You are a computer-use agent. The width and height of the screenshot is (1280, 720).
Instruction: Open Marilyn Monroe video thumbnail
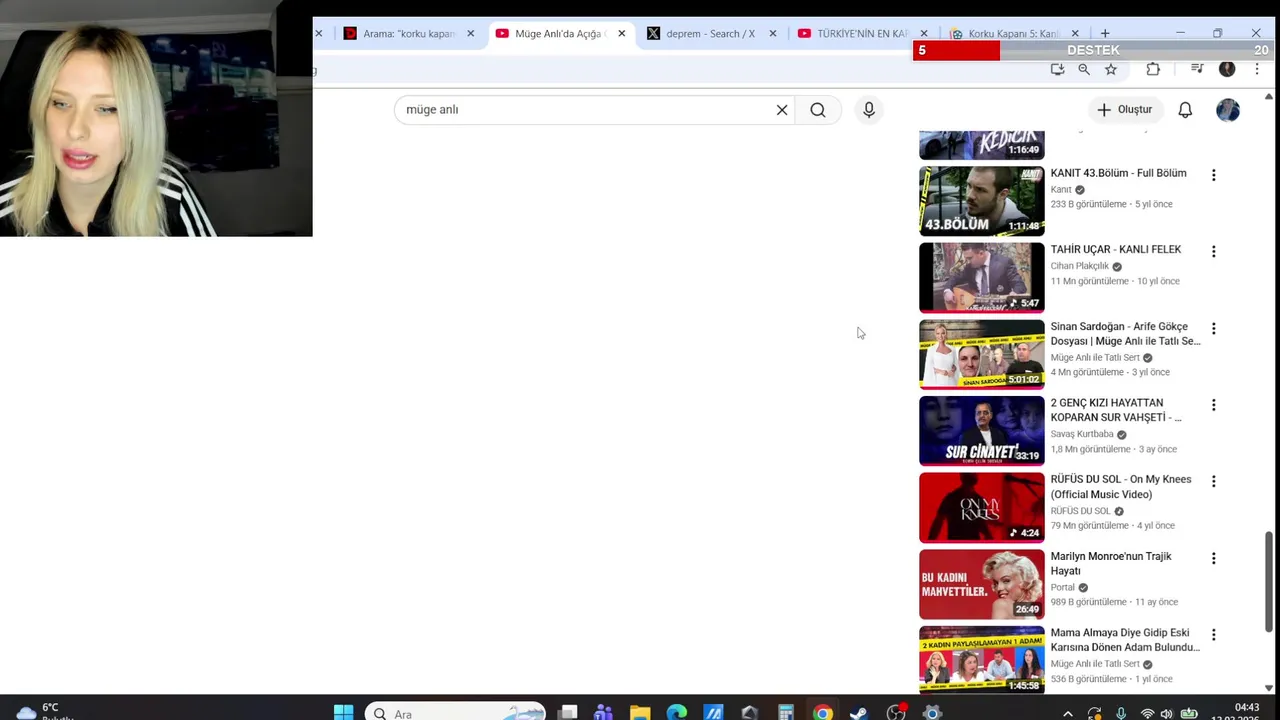(982, 584)
